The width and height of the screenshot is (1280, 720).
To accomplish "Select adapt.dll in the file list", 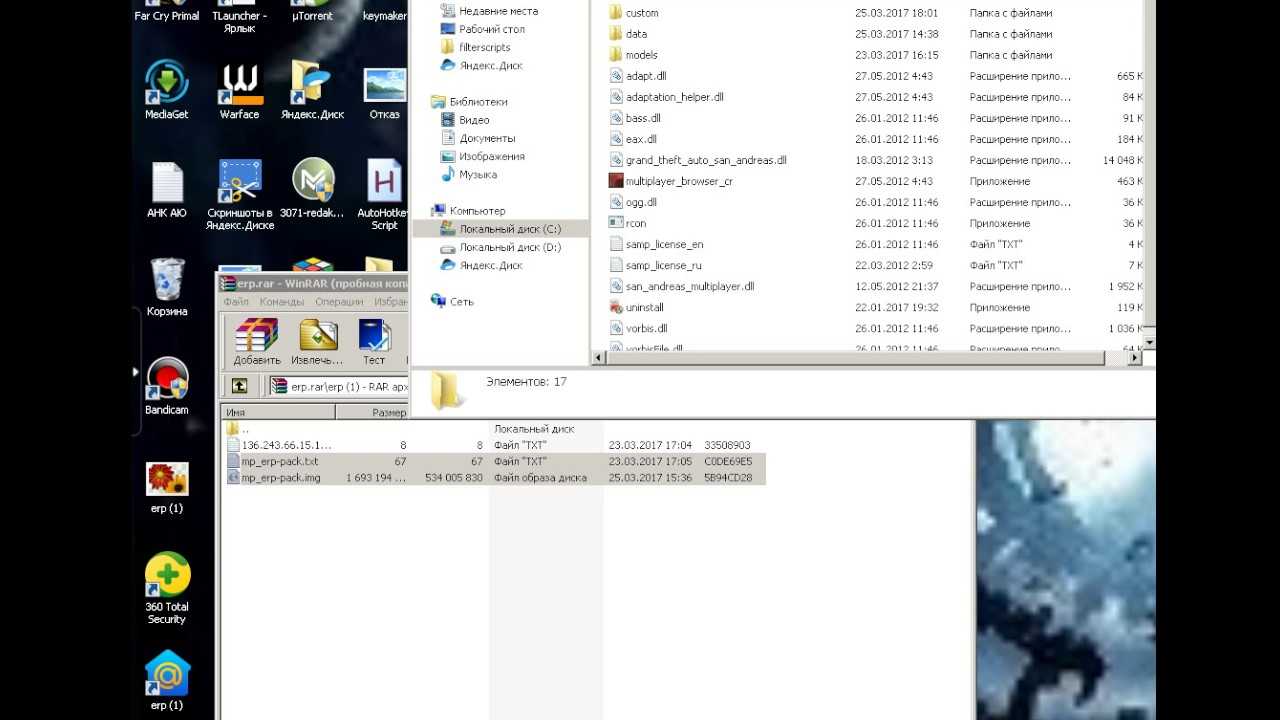I will (638, 76).
